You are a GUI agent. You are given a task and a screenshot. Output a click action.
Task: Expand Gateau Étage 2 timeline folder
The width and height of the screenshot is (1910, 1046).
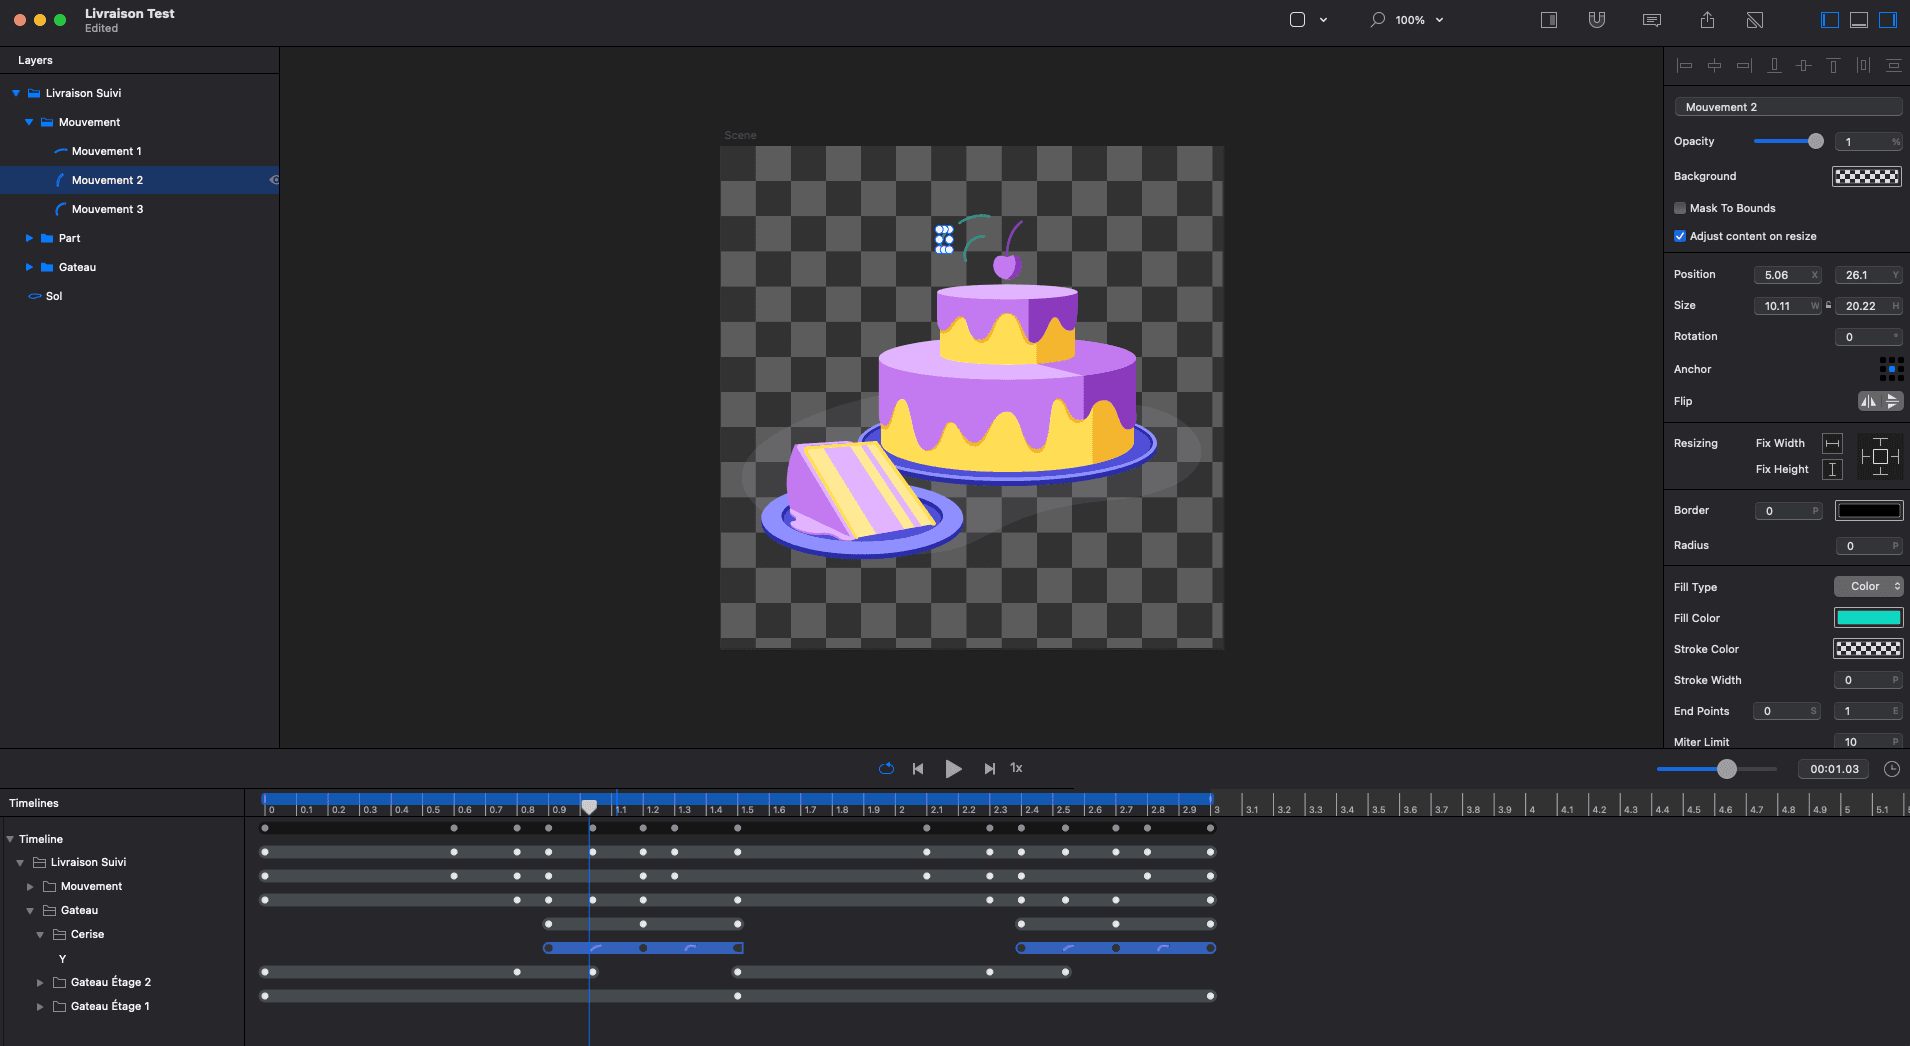(x=40, y=983)
